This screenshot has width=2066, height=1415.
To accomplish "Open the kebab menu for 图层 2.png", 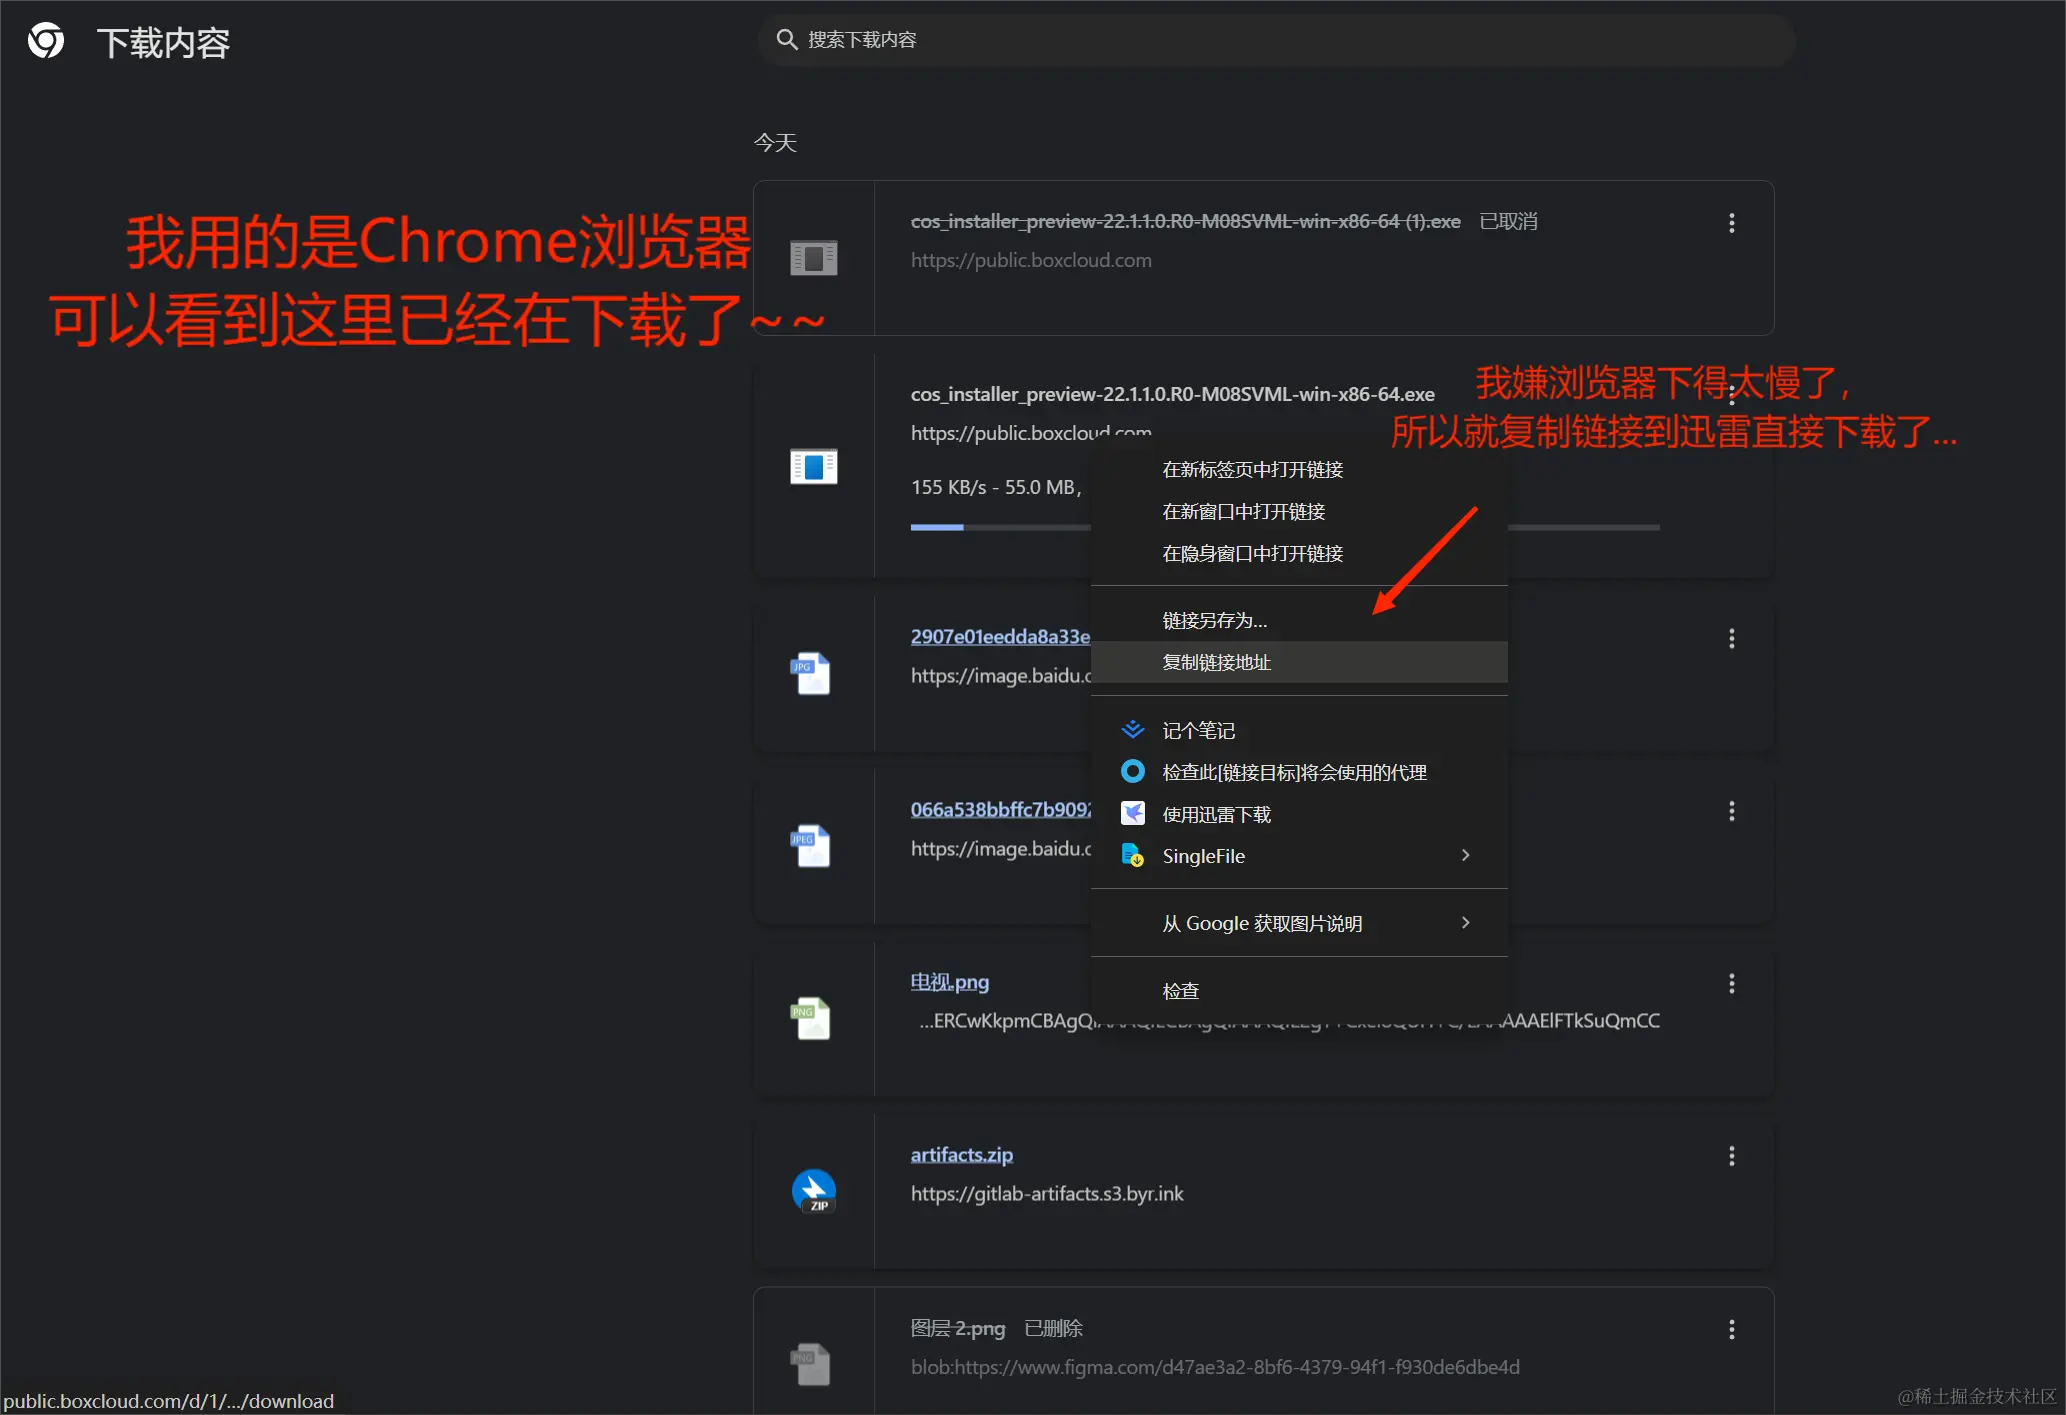I will [x=1731, y=1329].
